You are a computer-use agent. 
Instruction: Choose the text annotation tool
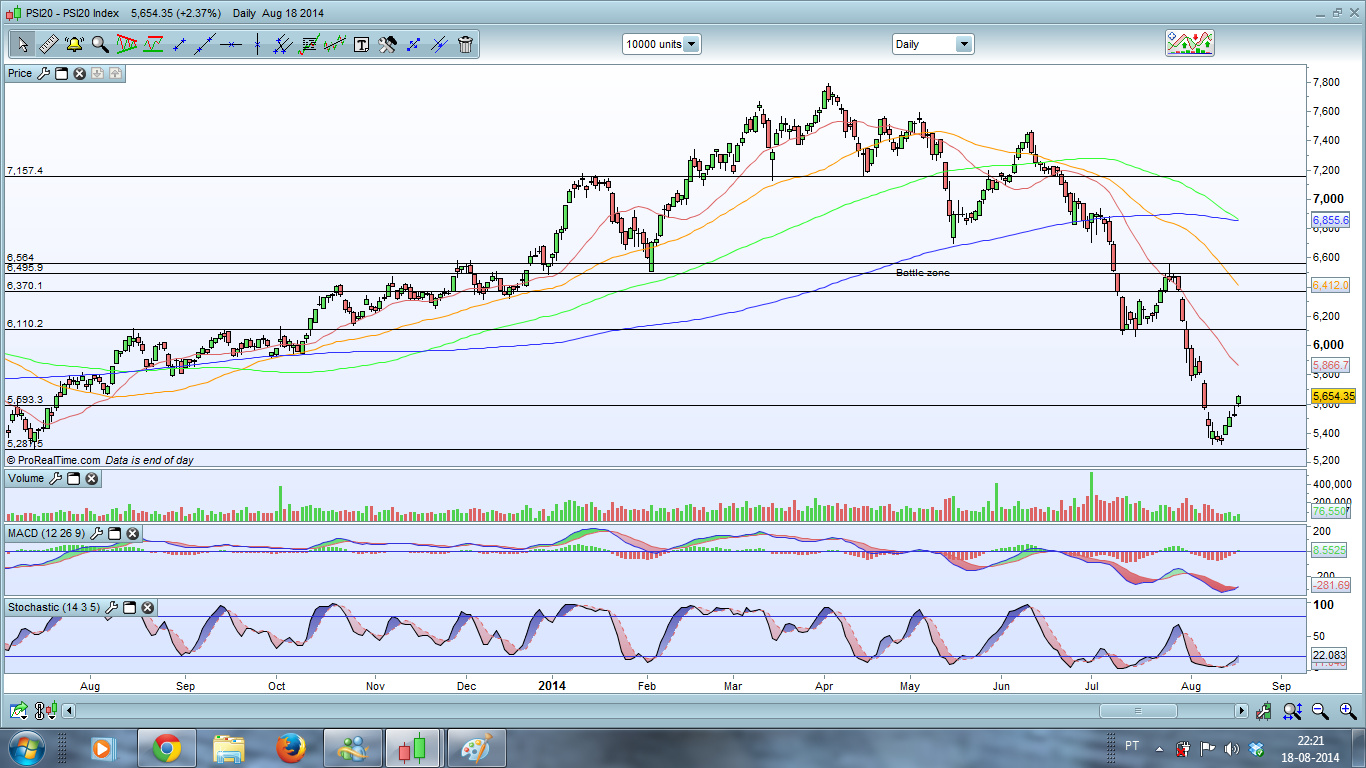pos(361,44)
